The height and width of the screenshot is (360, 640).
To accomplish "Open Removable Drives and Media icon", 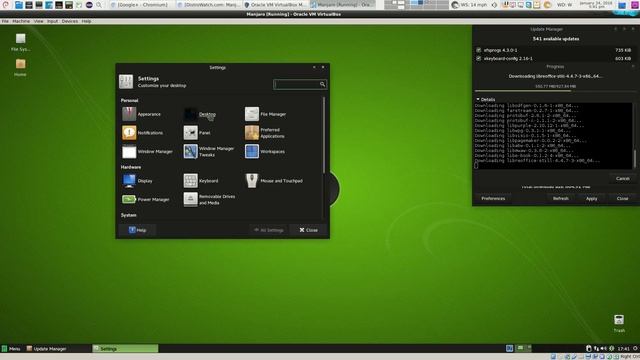I will coord(190,199).
